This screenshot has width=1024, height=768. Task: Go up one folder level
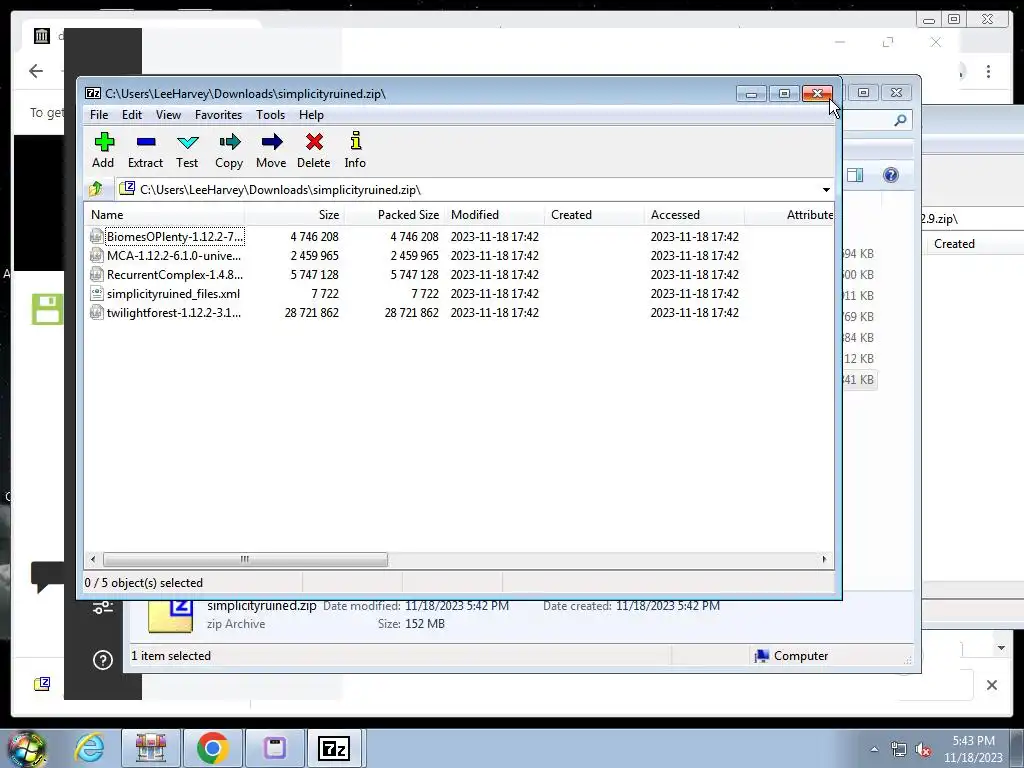(x=96, y=189)
